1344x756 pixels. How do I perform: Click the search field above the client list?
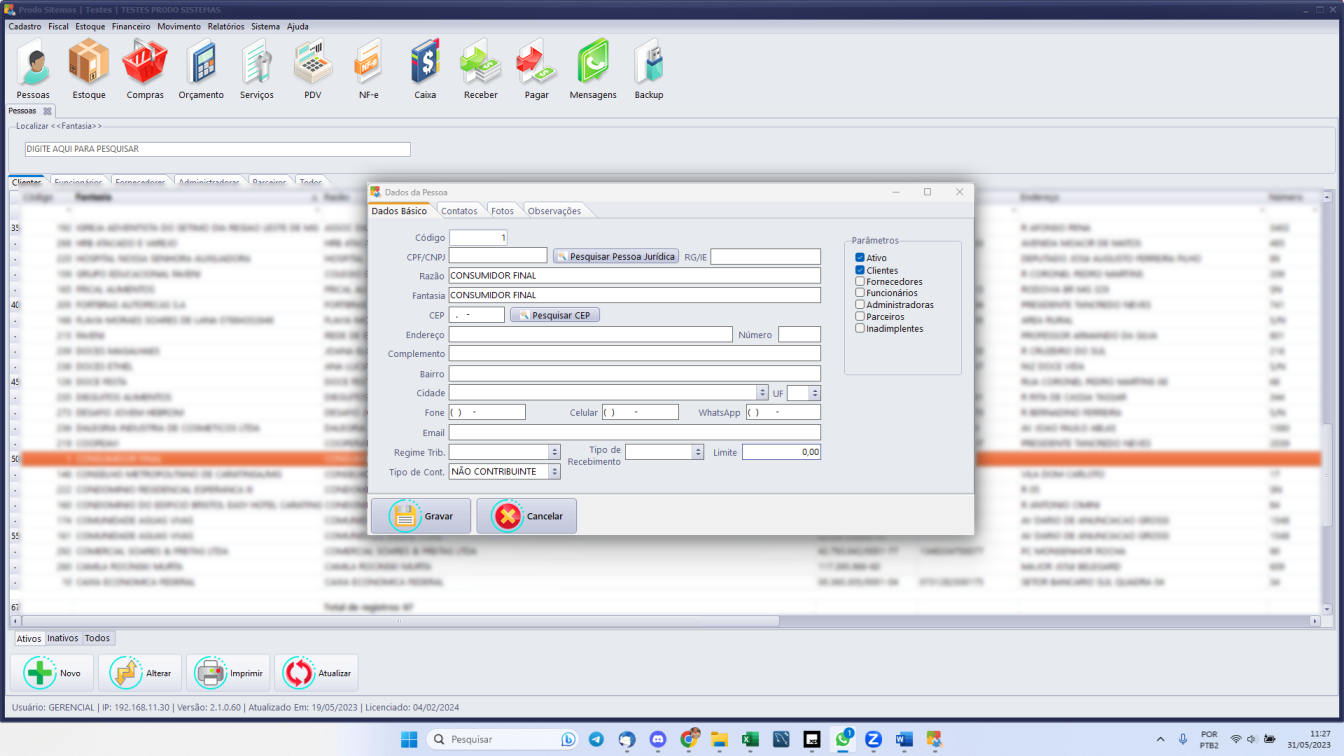point(217,148)
